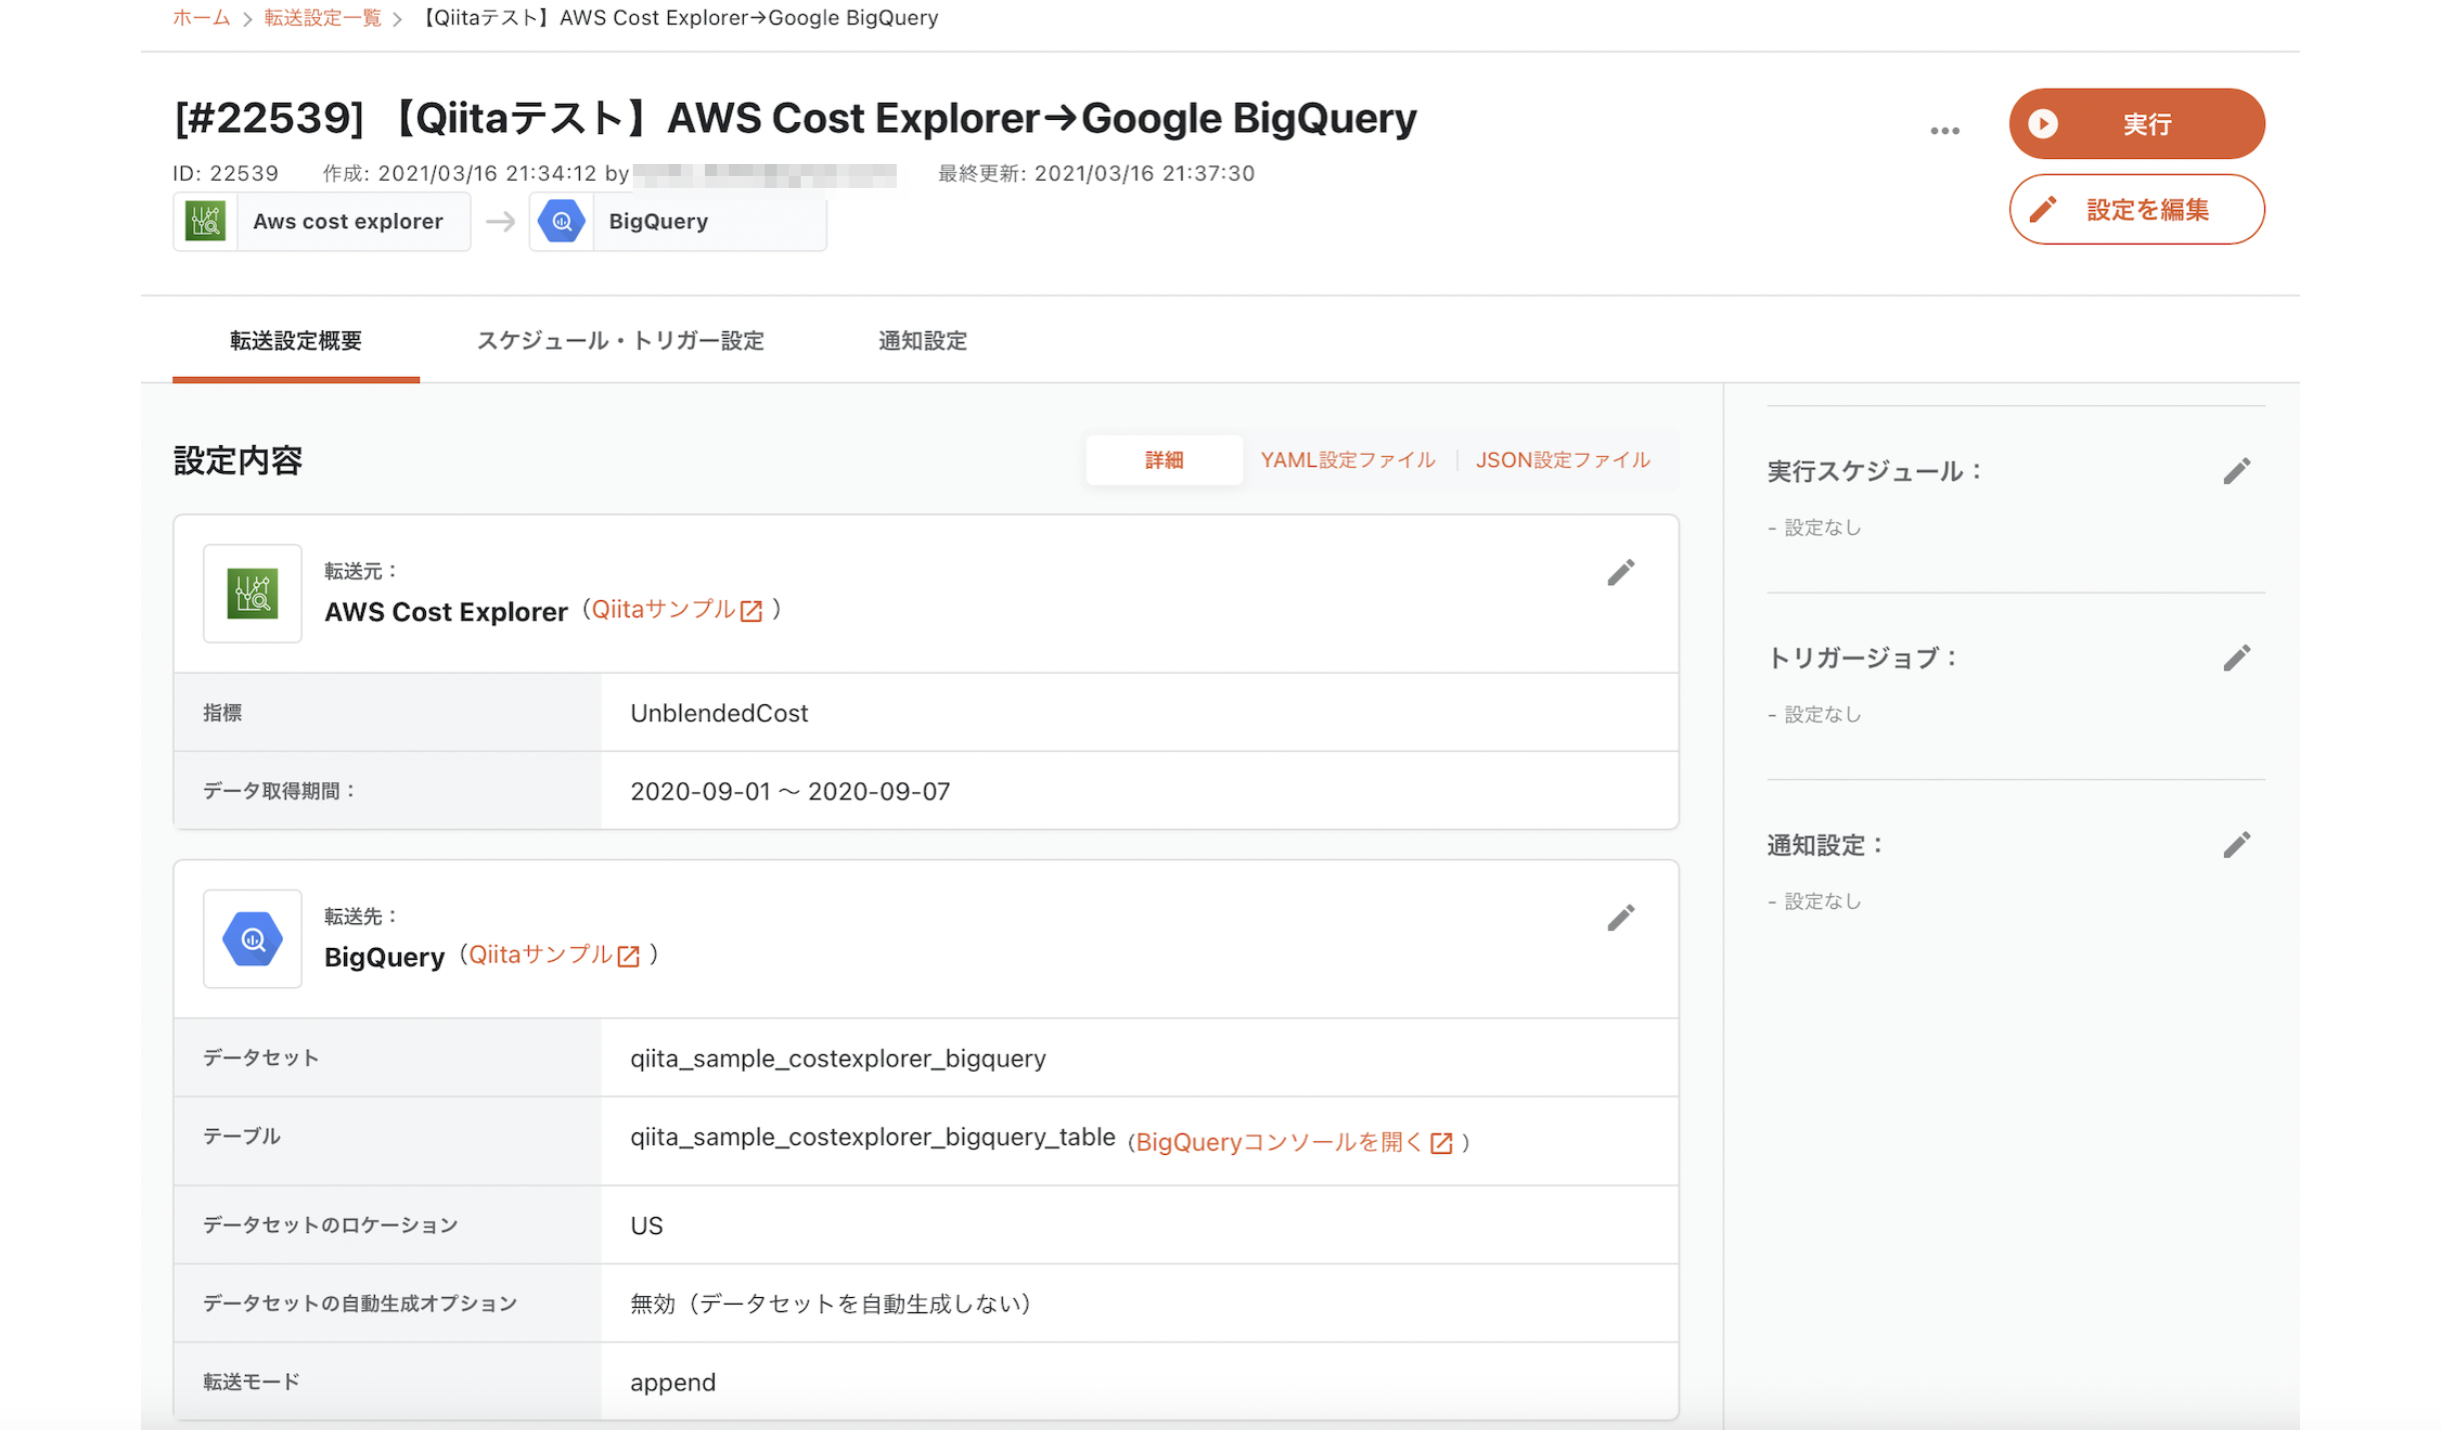The width and height of the screenshot is (2441, 1430).
Task: Select the 転送設定概要 tab
Action: 295,341
